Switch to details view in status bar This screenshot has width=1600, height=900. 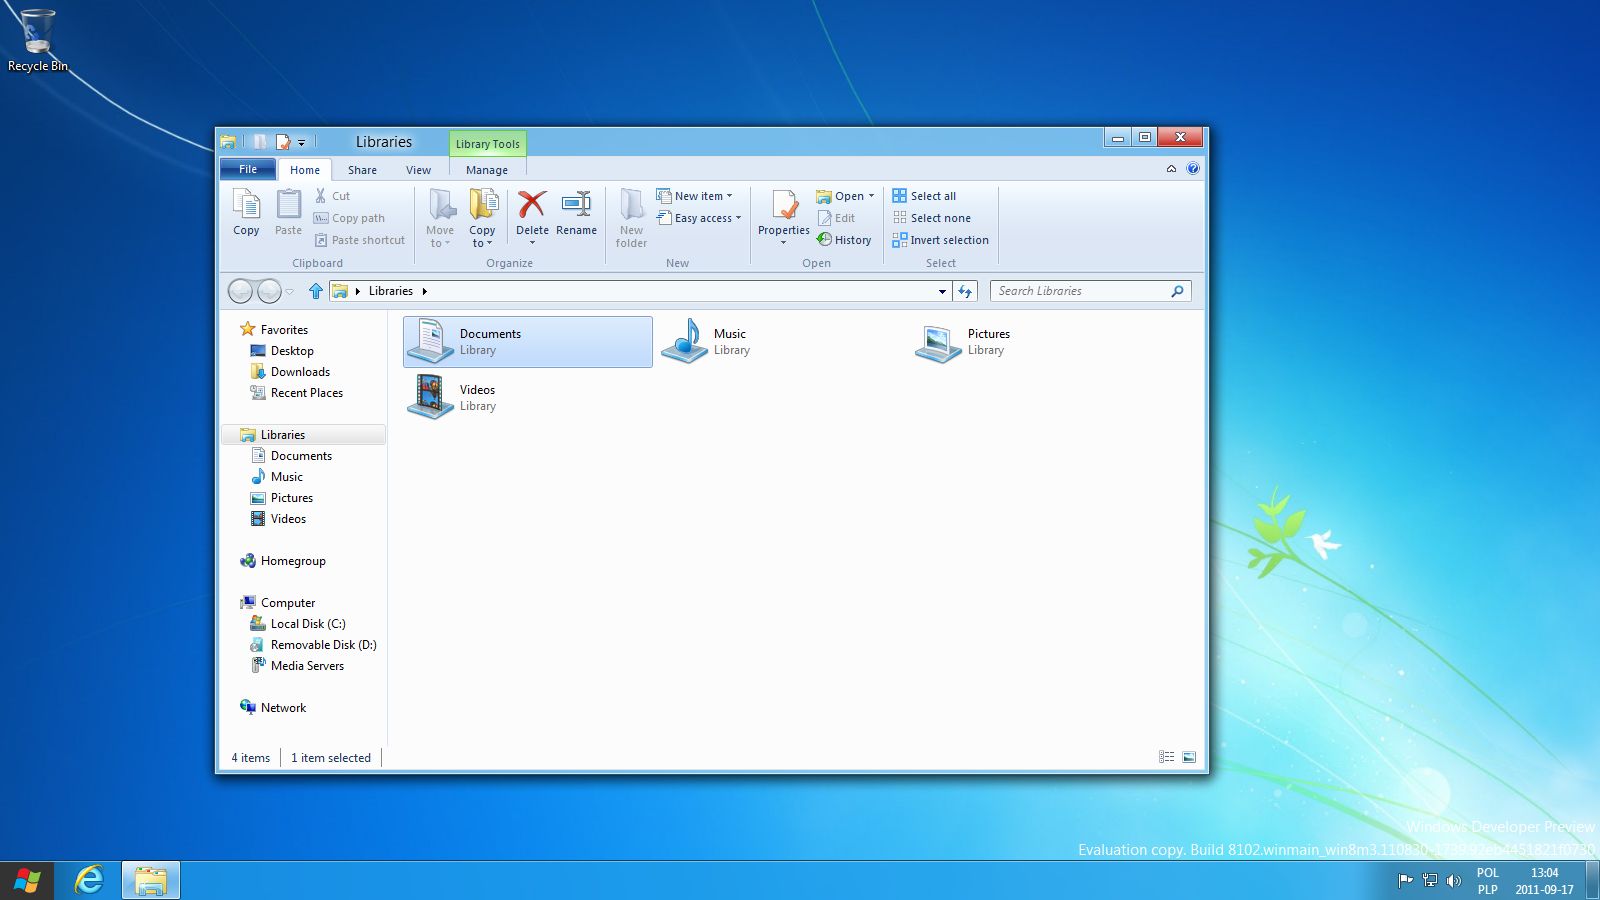point(1166,758)
